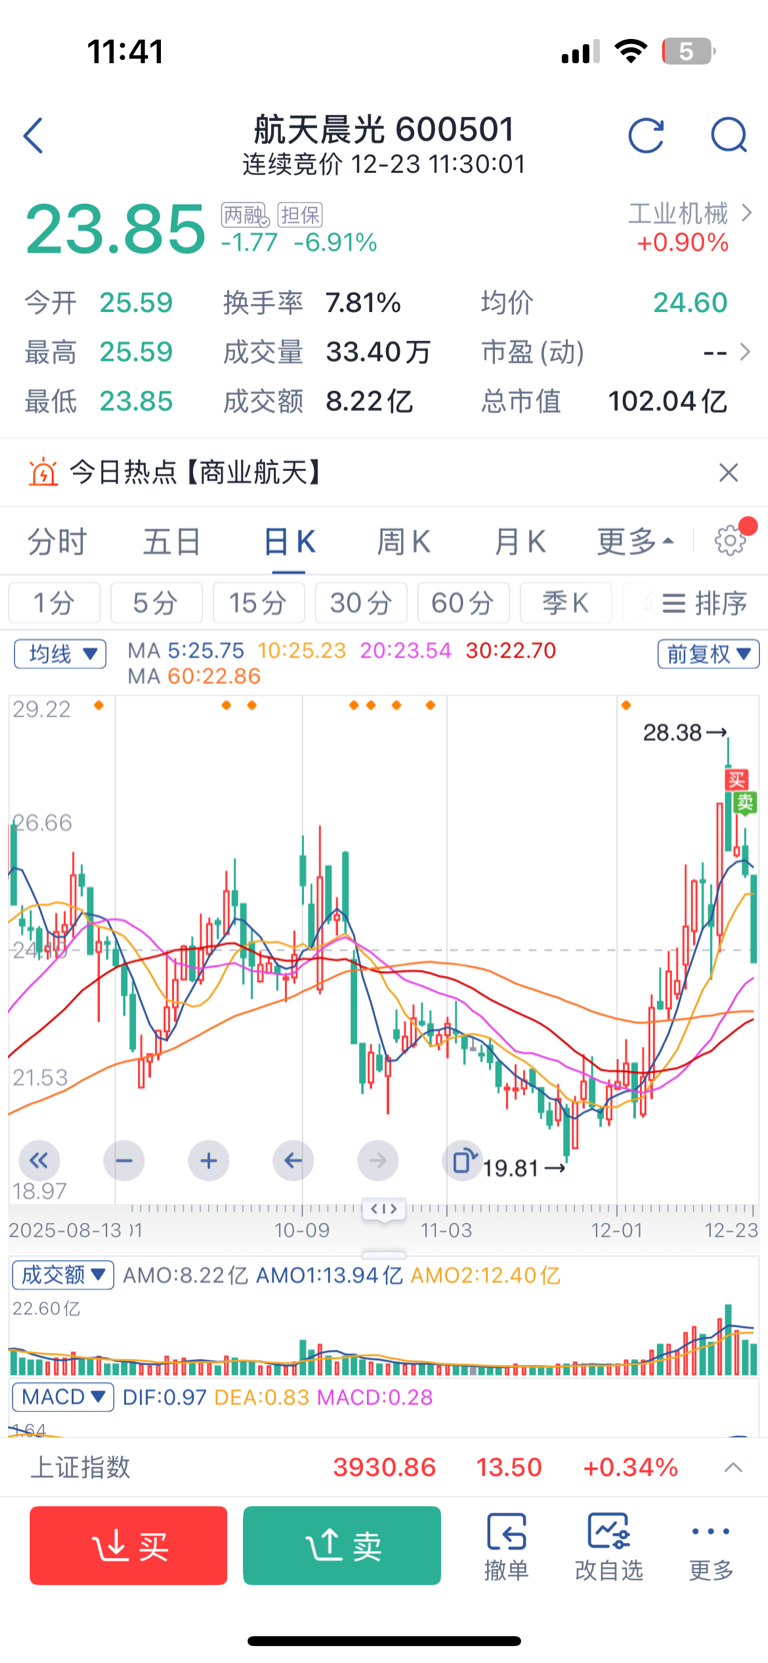Select the 15分 period option
This screenshot has width=768, height=1663.
pos(257,603)
